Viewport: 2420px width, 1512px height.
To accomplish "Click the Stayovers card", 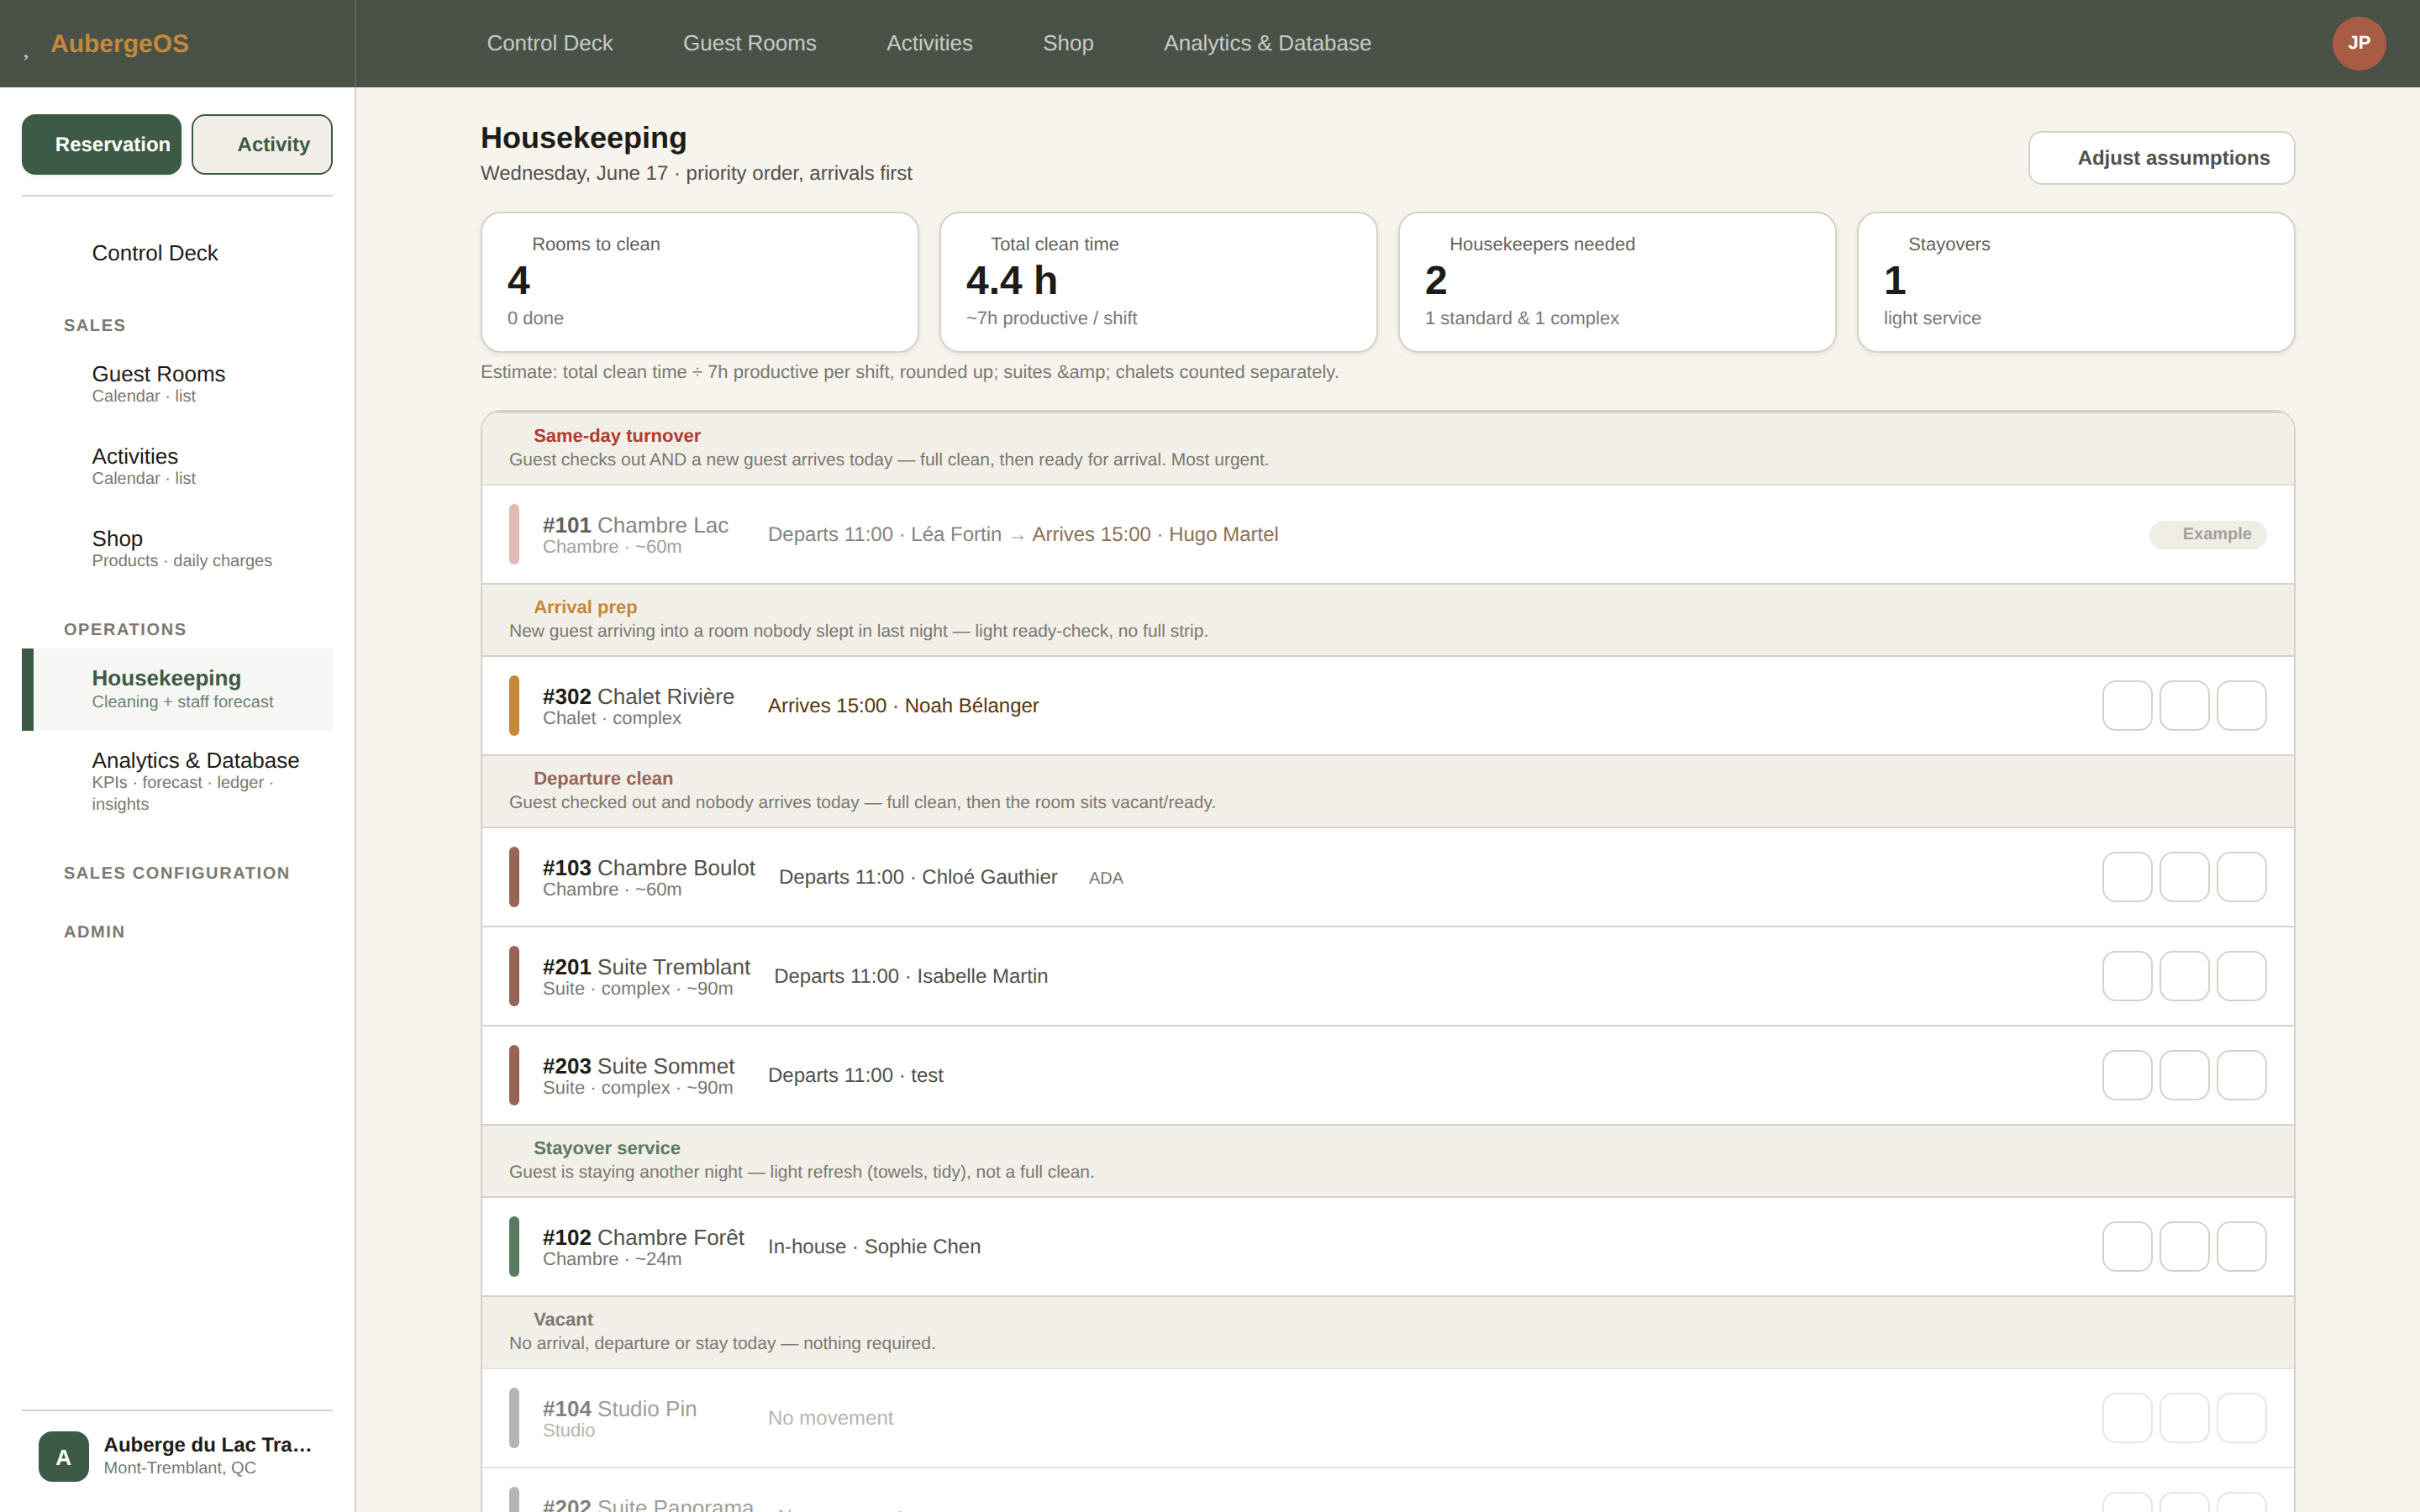I will [x=2075, y=282].
